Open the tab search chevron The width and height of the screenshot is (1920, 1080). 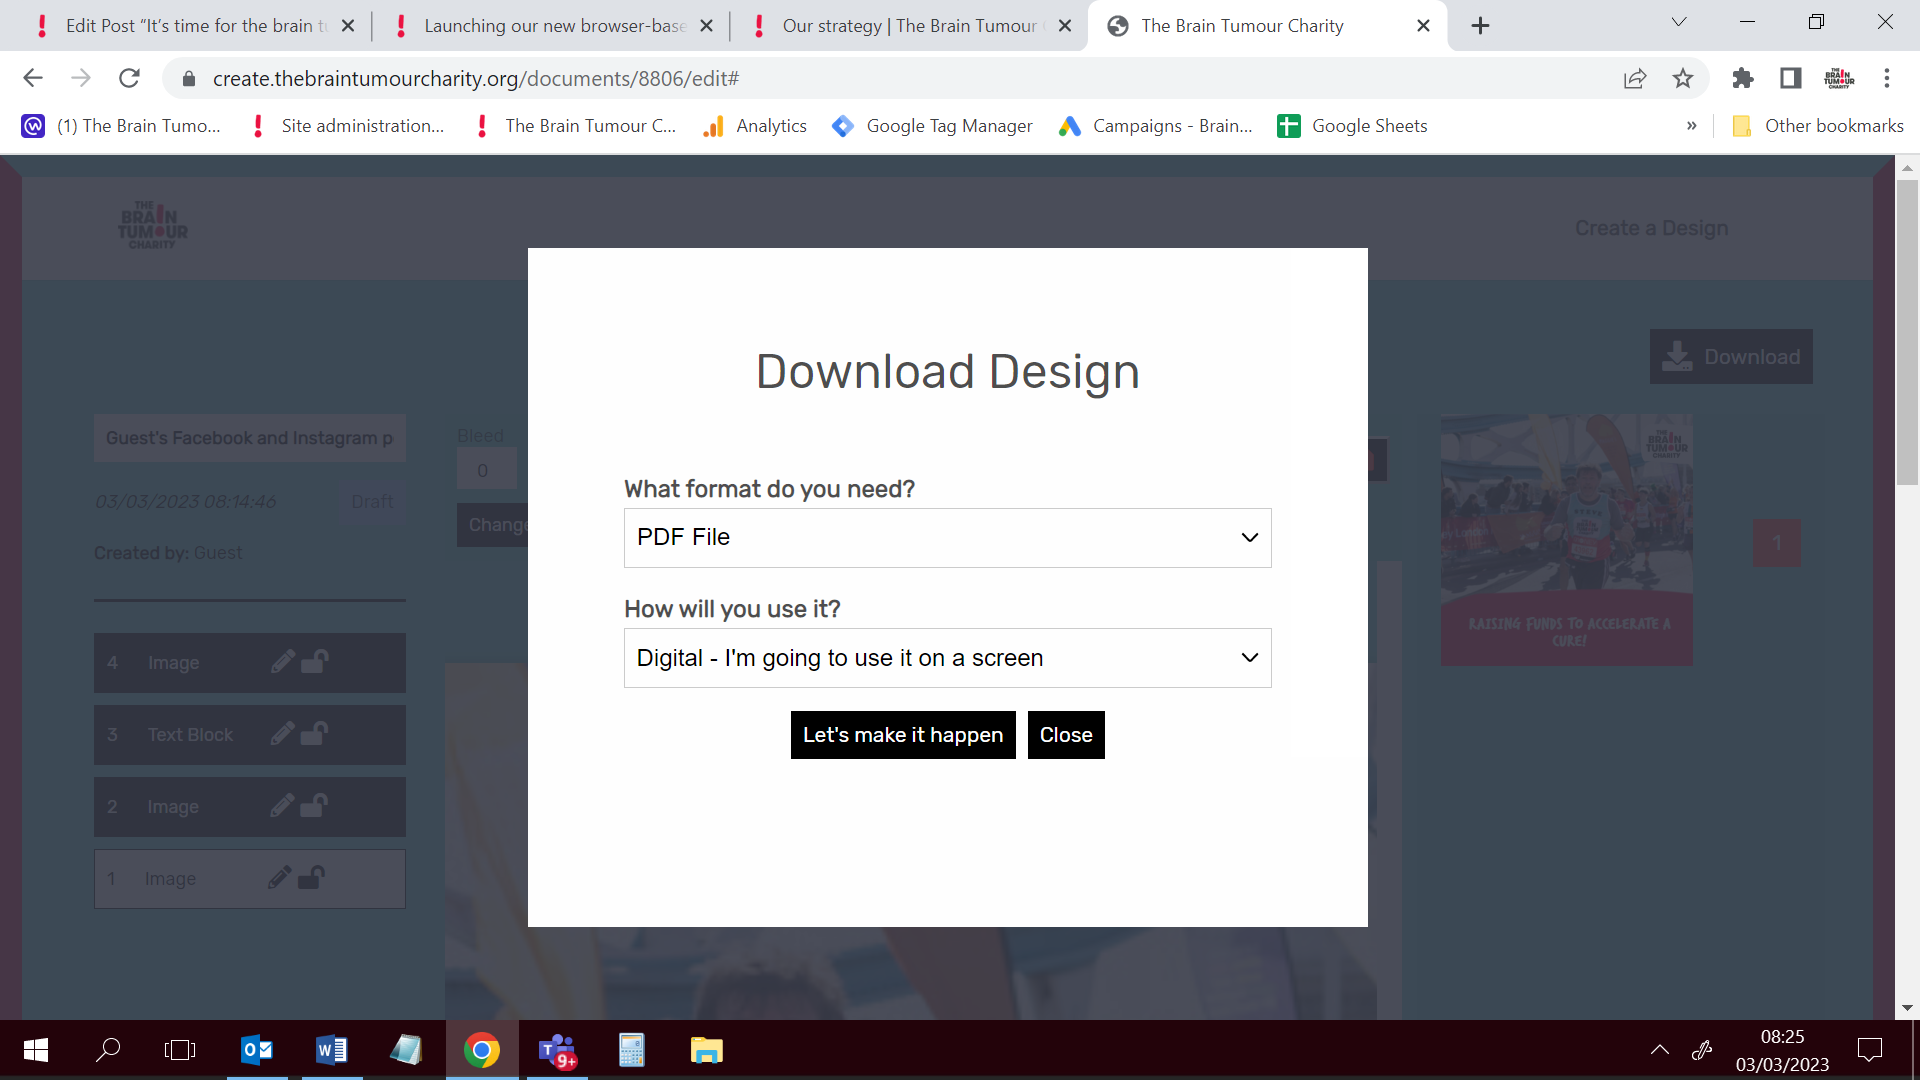[x=1679, y=22]
